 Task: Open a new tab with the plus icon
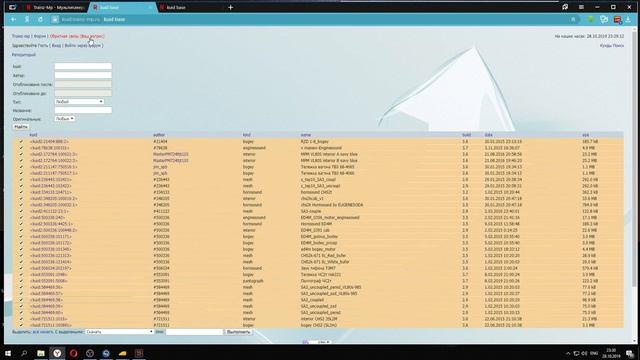(x=231, y=7)
